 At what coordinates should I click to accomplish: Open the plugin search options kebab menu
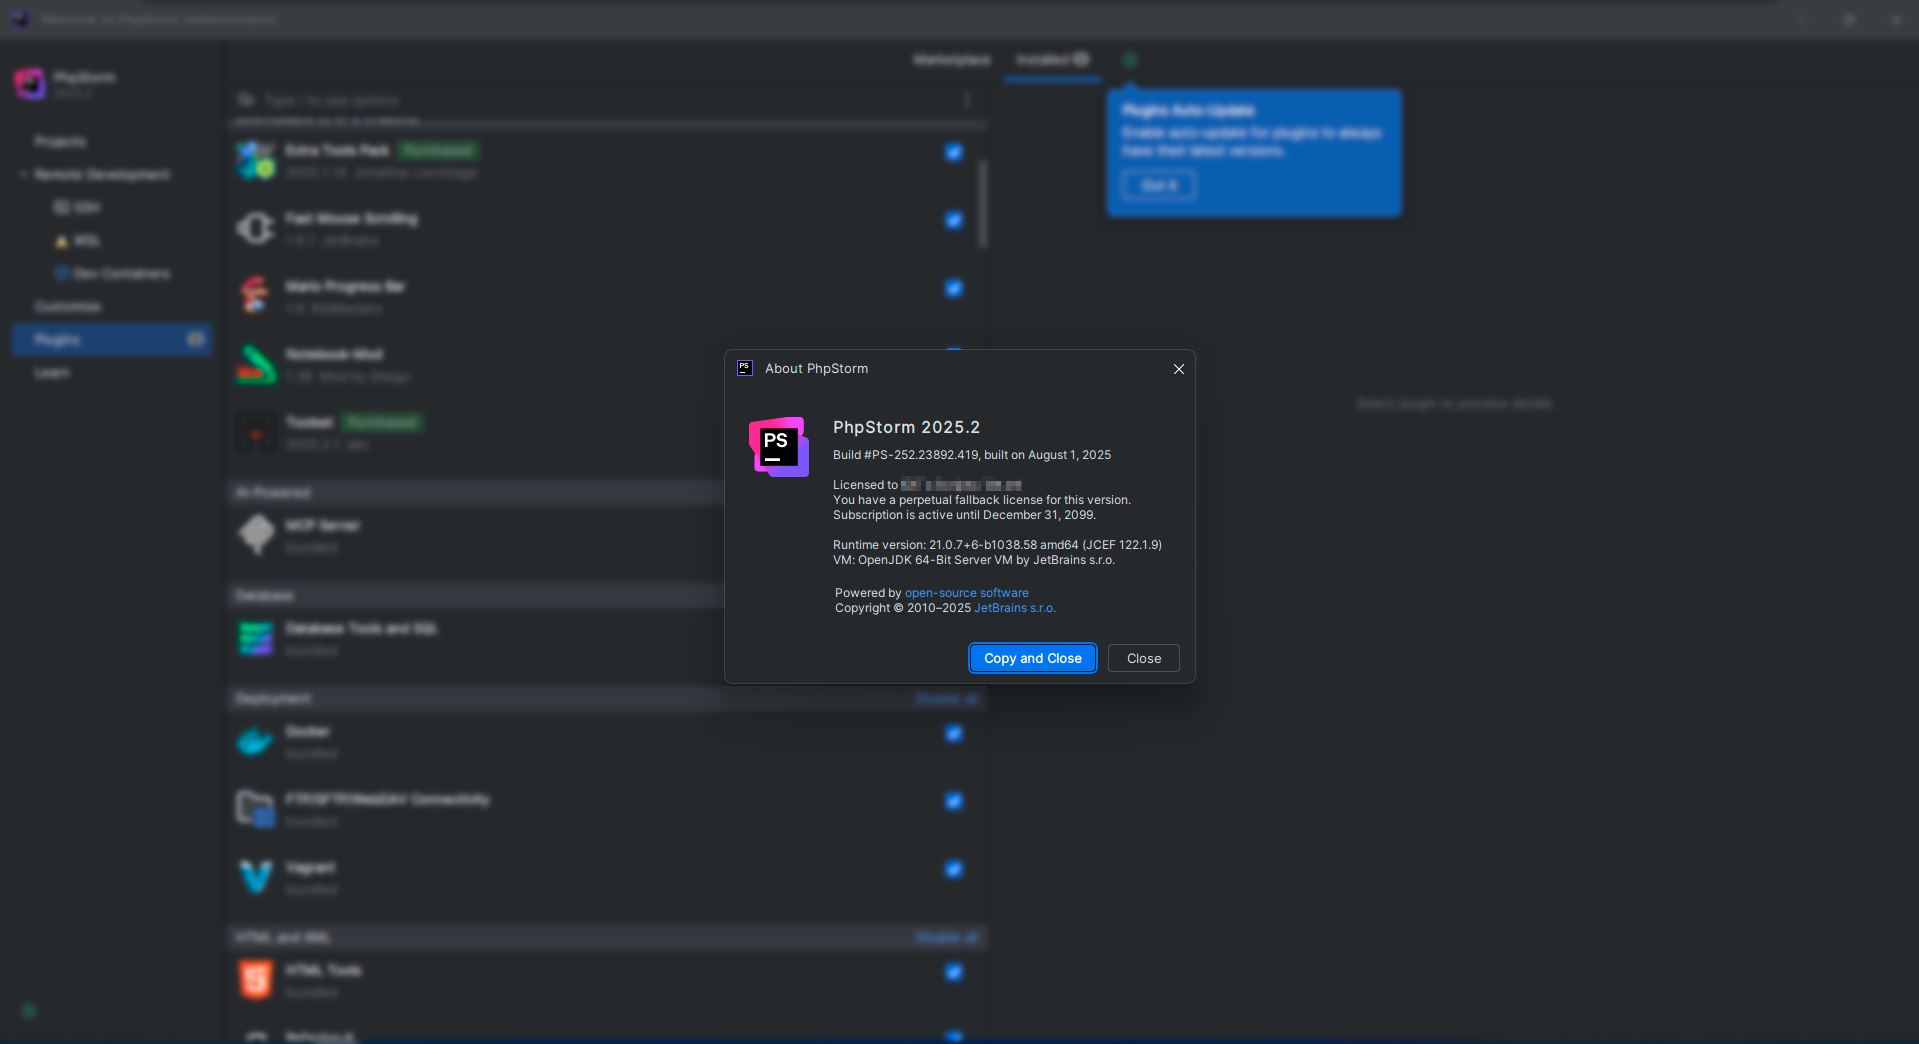click(967, 100)
